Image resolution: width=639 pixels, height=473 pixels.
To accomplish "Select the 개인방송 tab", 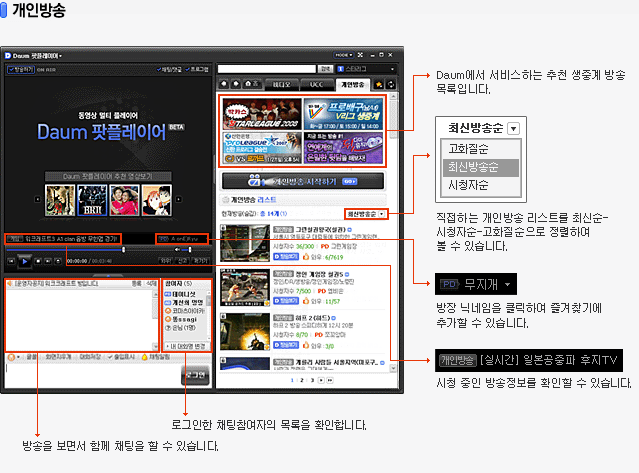I will click(x=353, y=84).
